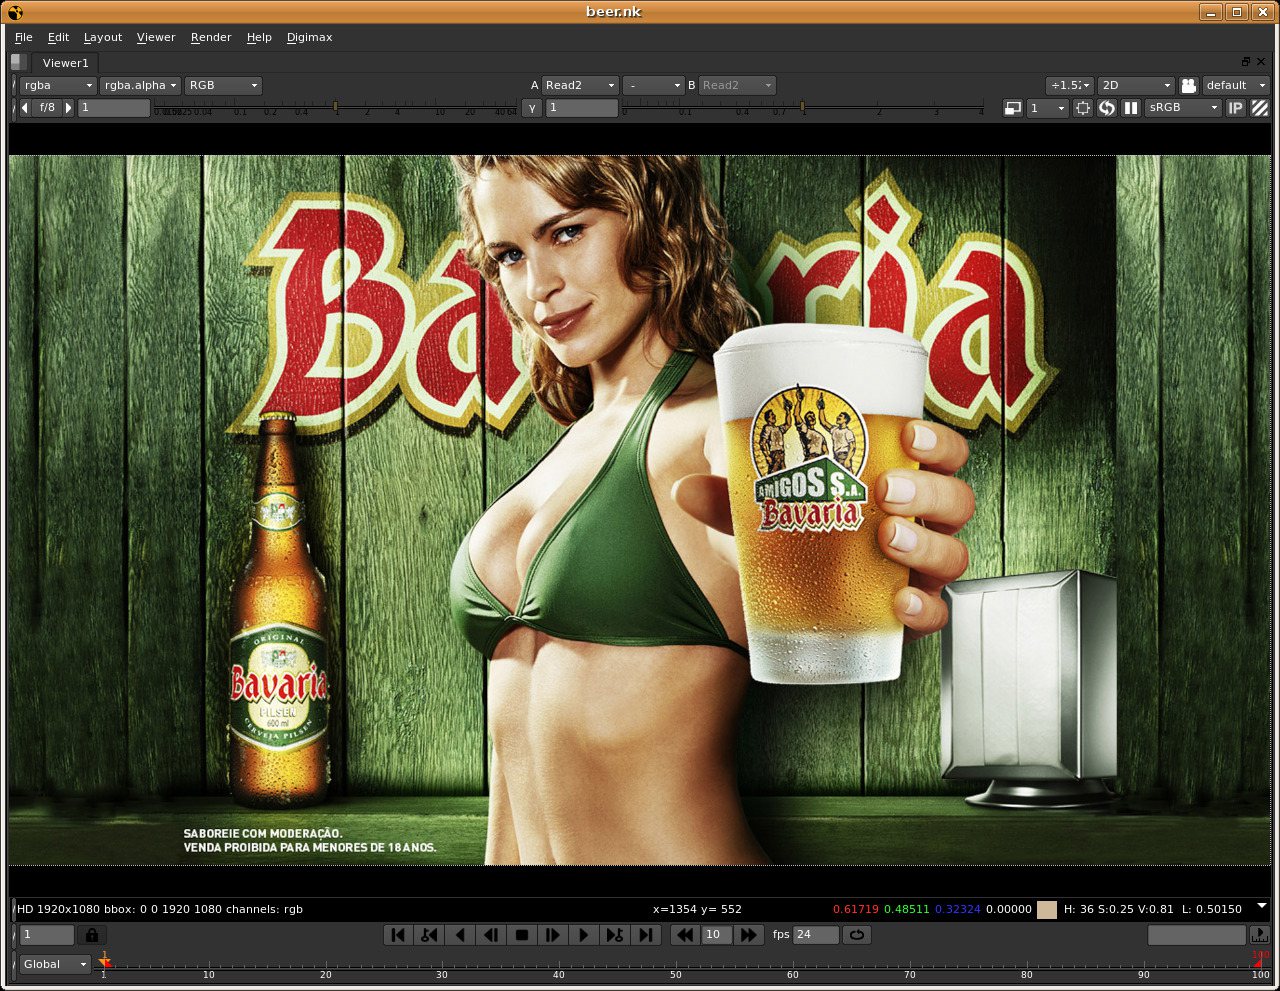Skip forward by frame increment

pos(748,935)
